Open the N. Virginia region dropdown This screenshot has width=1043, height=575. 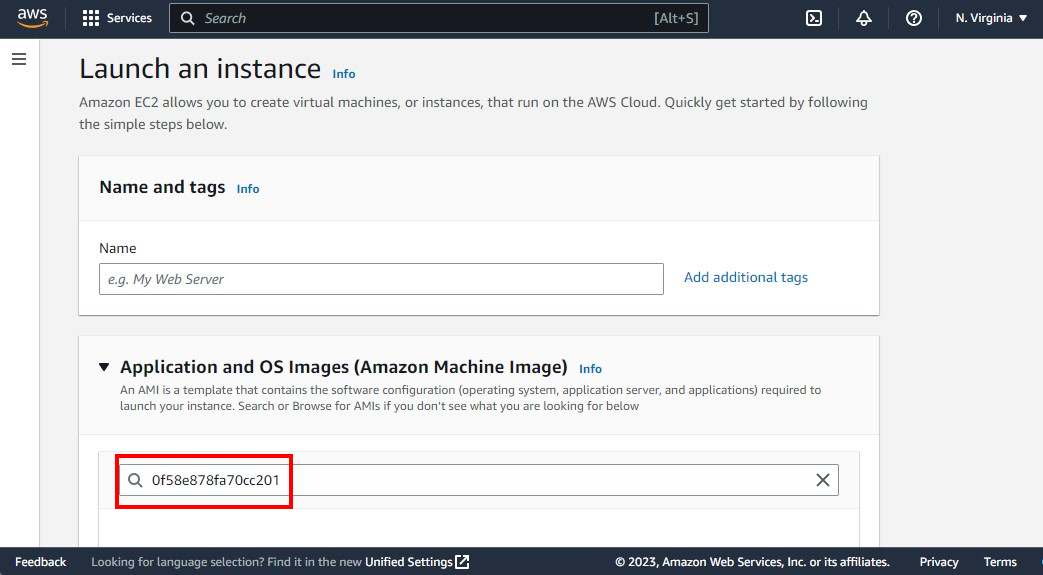991,18
